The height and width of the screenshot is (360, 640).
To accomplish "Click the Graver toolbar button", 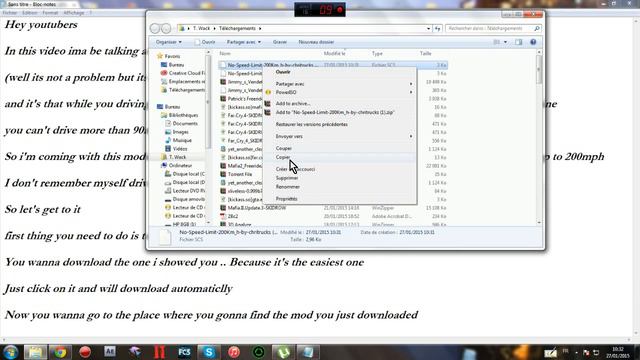I will coord(280,42).
